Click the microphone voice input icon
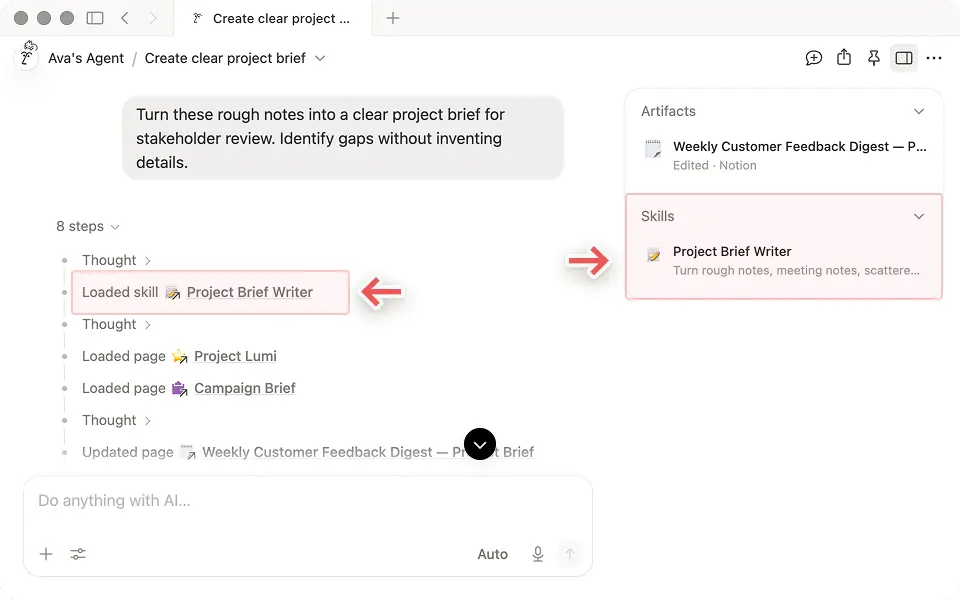Screen dimensions: 960x600 click(x=538, y=554)
